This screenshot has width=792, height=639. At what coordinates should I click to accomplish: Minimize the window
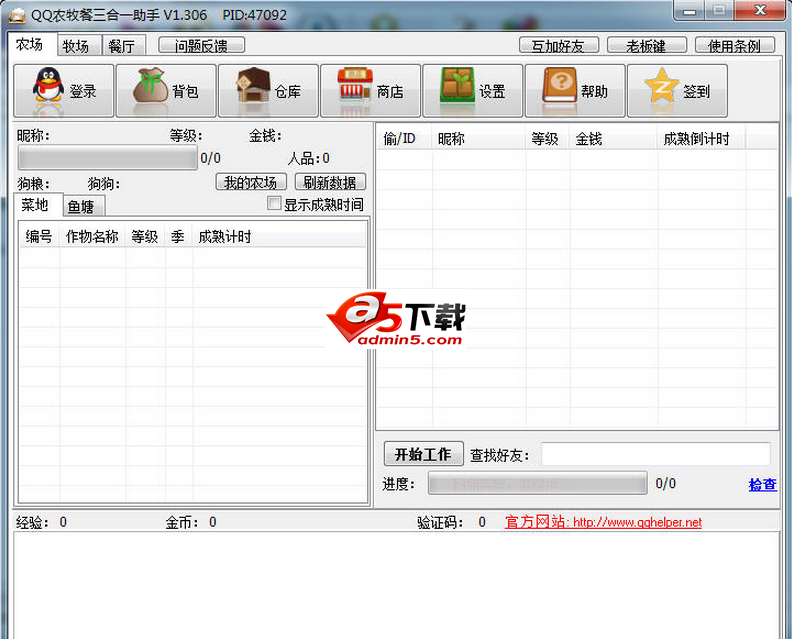[690, 11]
